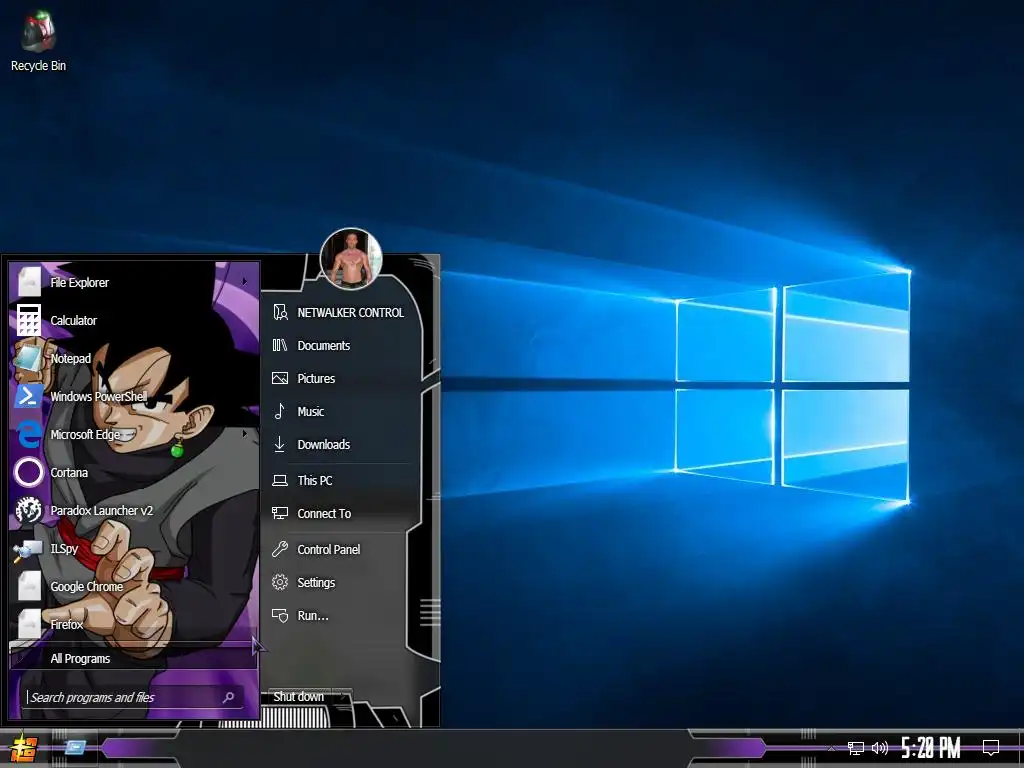Viewport: 1024px width, 768px height.
Task: Click the Cortana circle icon
Action: click(x=29, y=472)
